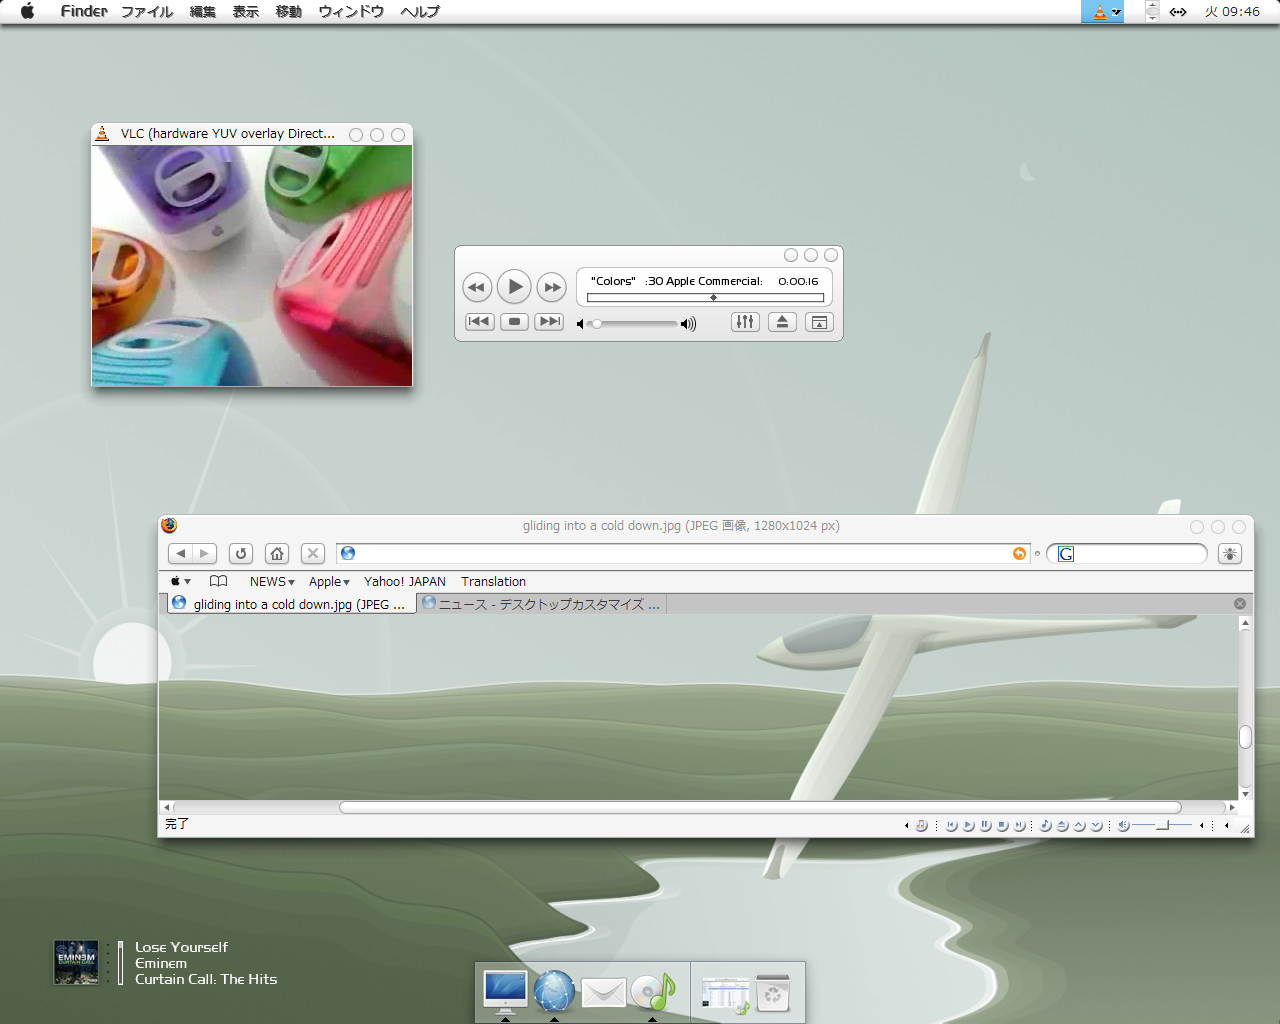Viewport: 1280px width, 1024px height.
Task: Open the bookmarks book icon
Action: click(218, 581)
